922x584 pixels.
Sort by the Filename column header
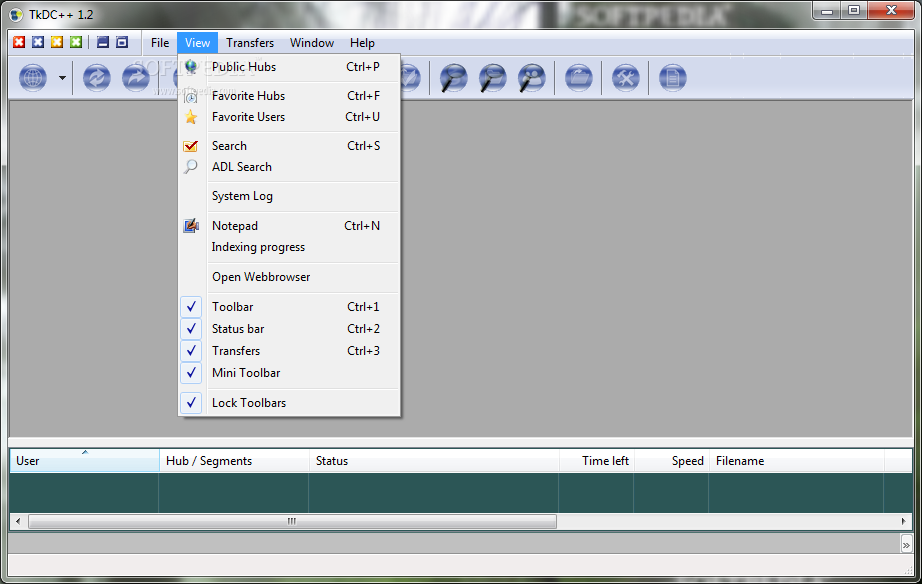tap(797, 461)
